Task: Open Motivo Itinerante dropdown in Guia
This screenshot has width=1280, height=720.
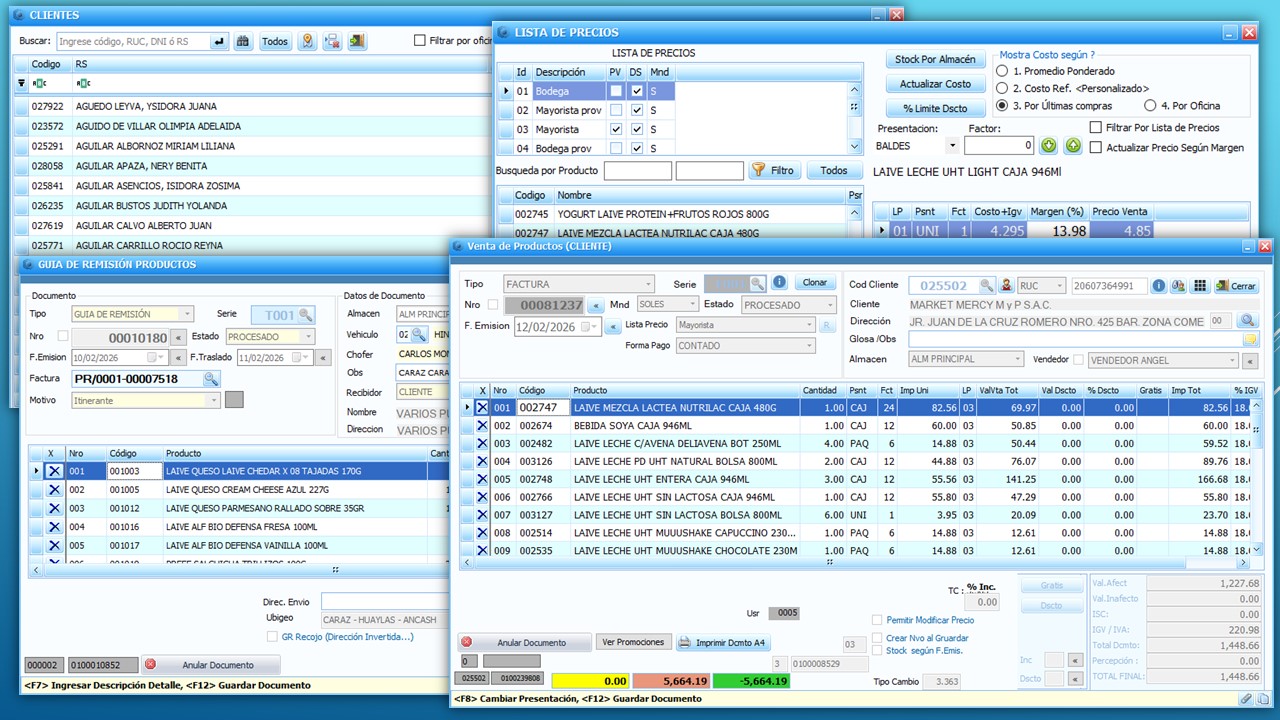Action: [x=213, y=401]
